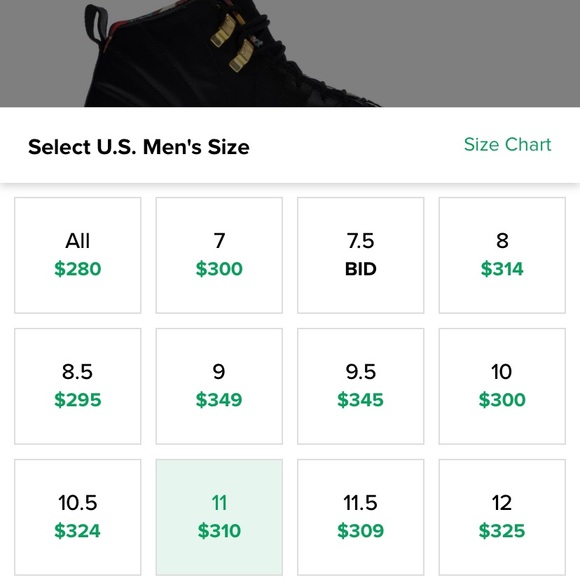The height and width of the screenshot is (580, 580).
Task: Pick size 10 for $300
Action: tap(502, 386)
